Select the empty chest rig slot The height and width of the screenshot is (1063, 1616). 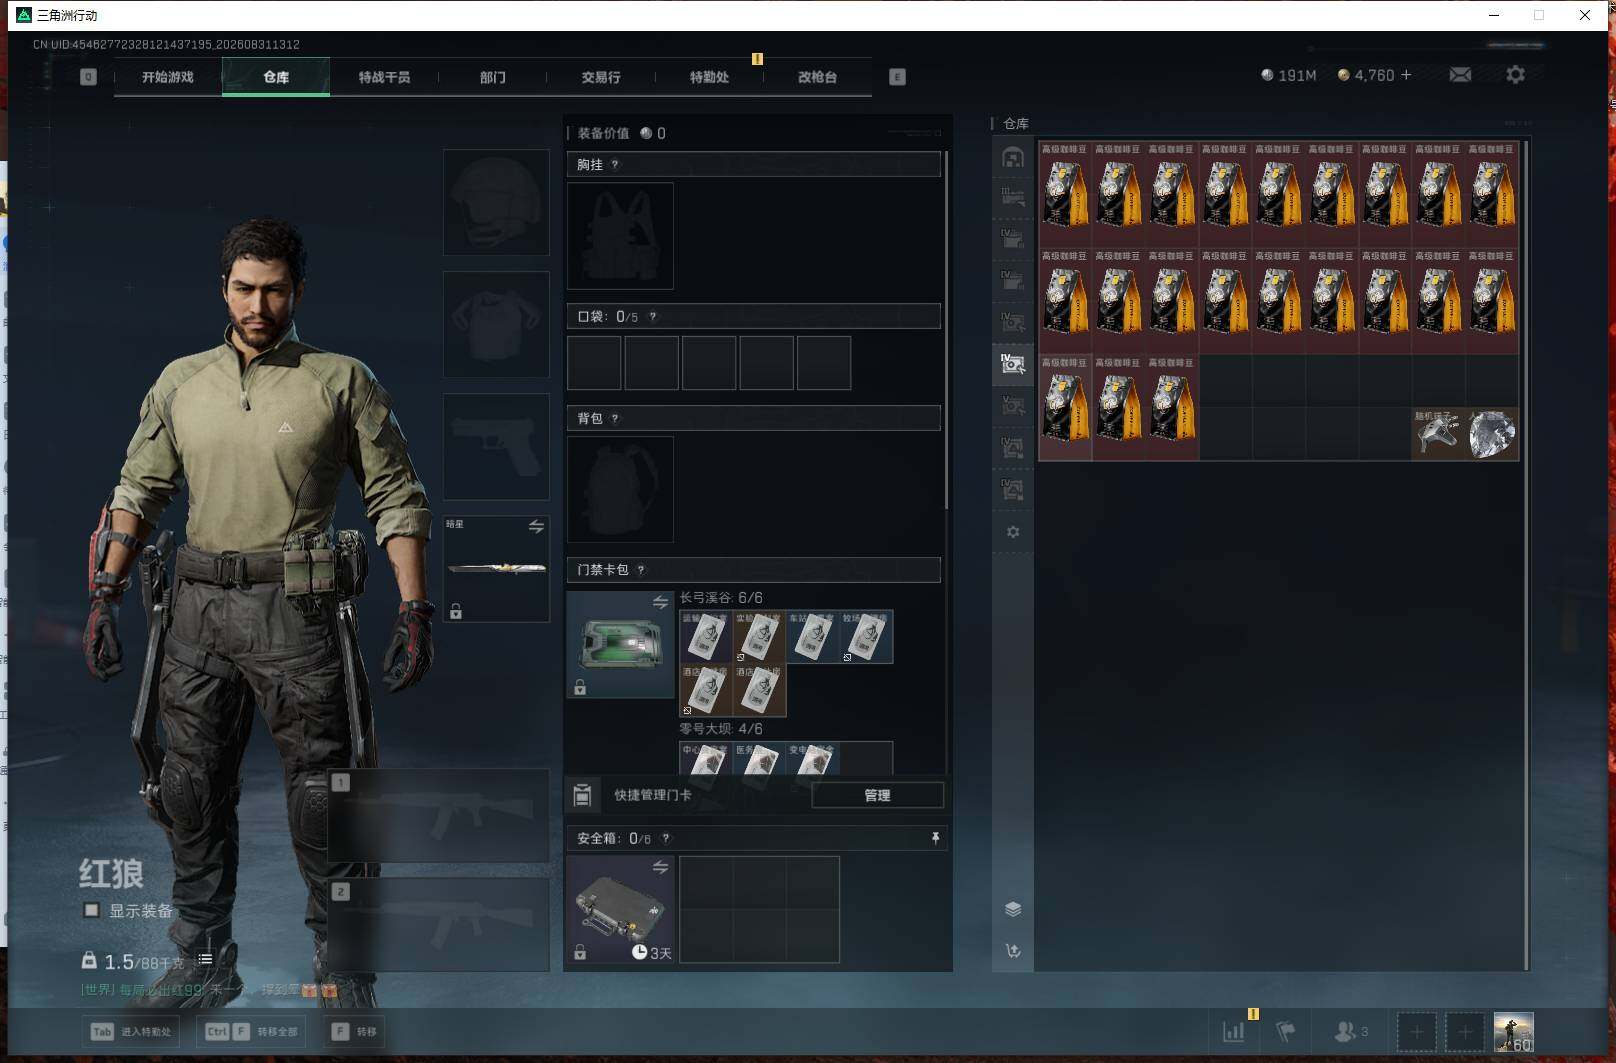pos(620,236)
